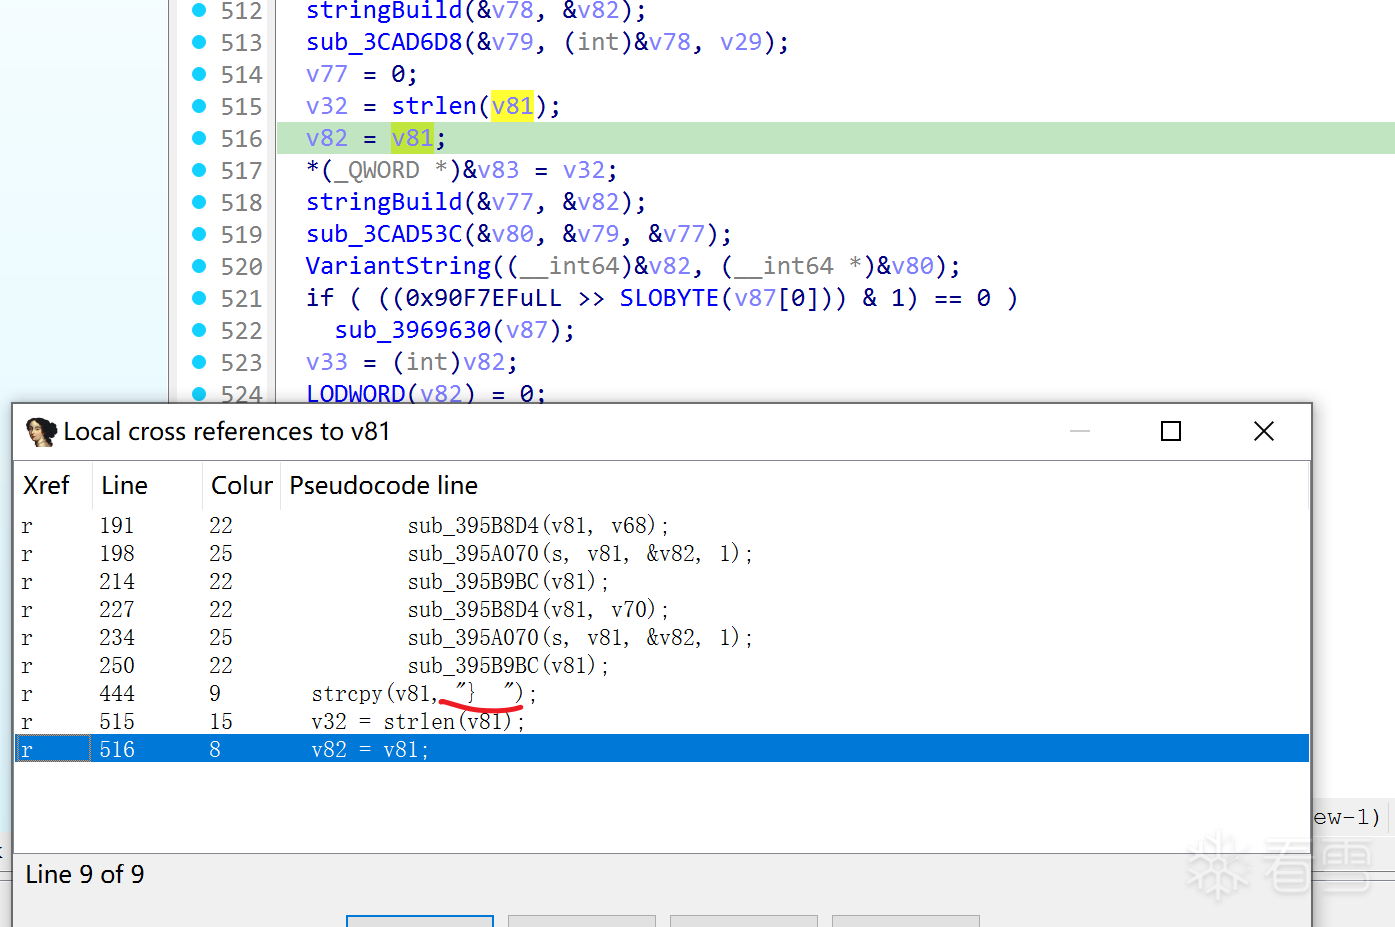Select xref row for line 227
This screenshot has width=1395, height=927.
coord(662,609)
